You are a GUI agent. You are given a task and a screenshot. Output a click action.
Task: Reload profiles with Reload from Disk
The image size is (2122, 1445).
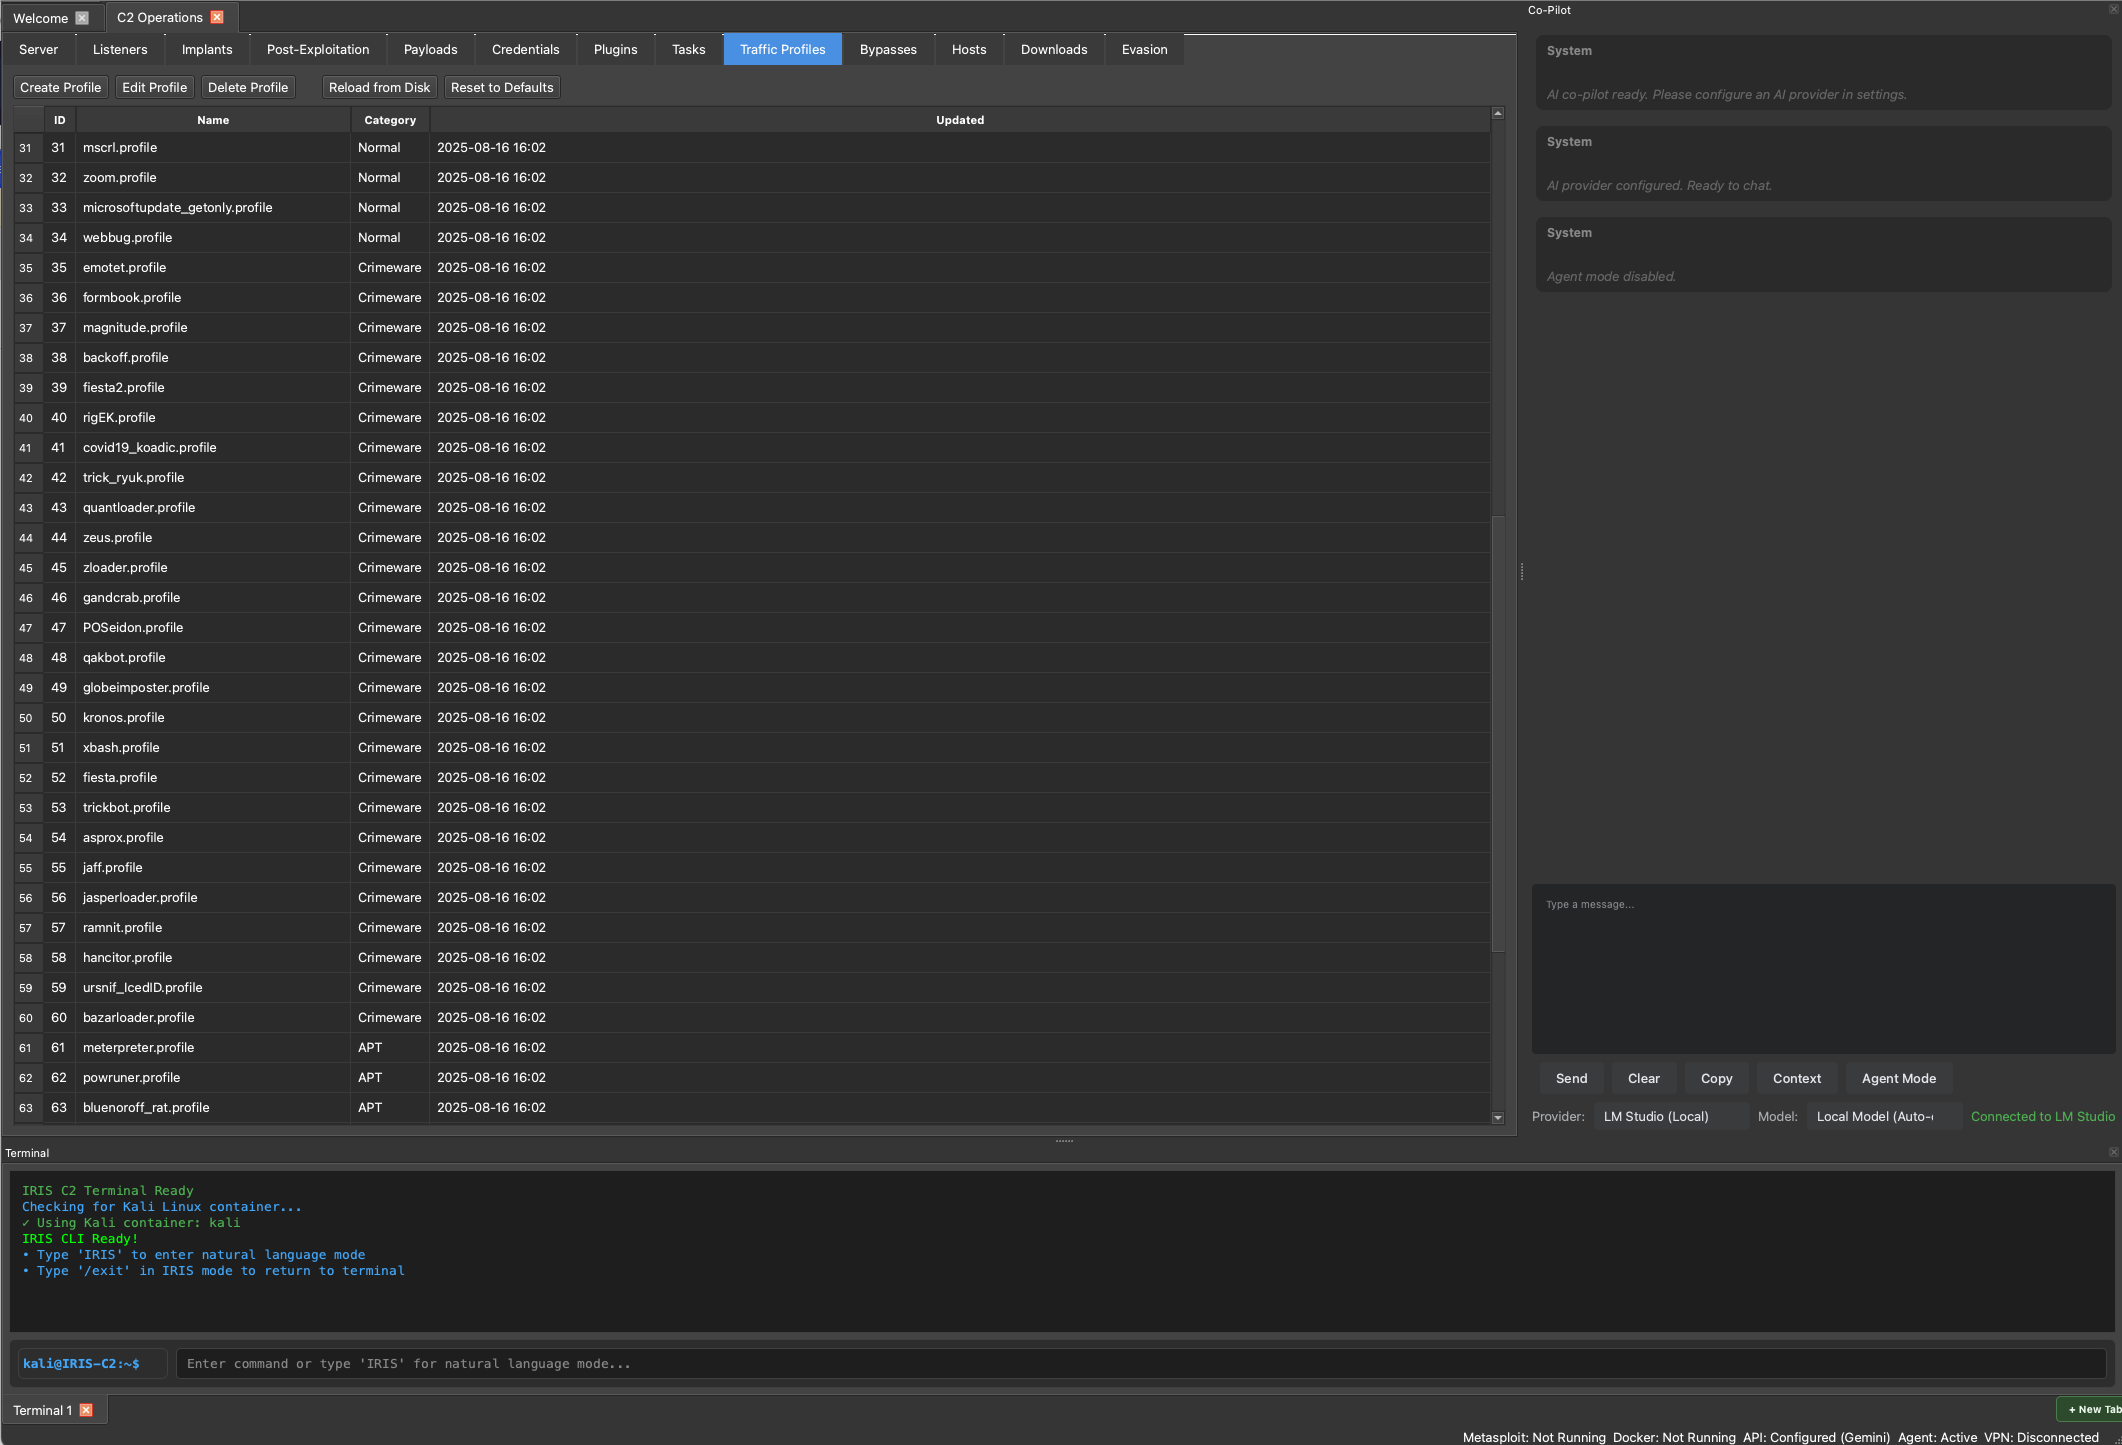click(x=379, y=87)
